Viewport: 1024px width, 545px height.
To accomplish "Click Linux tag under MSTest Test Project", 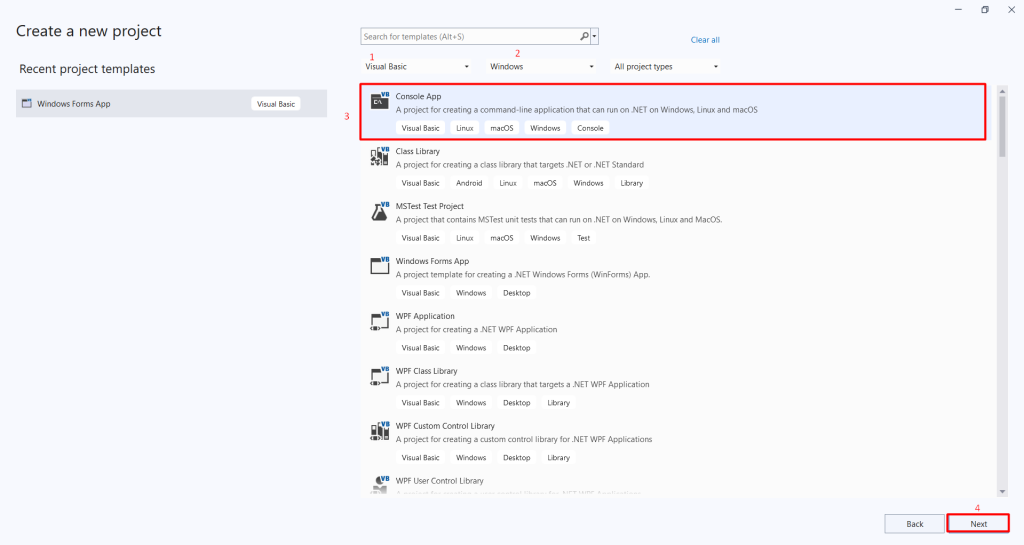I will (x=464, y=238).
